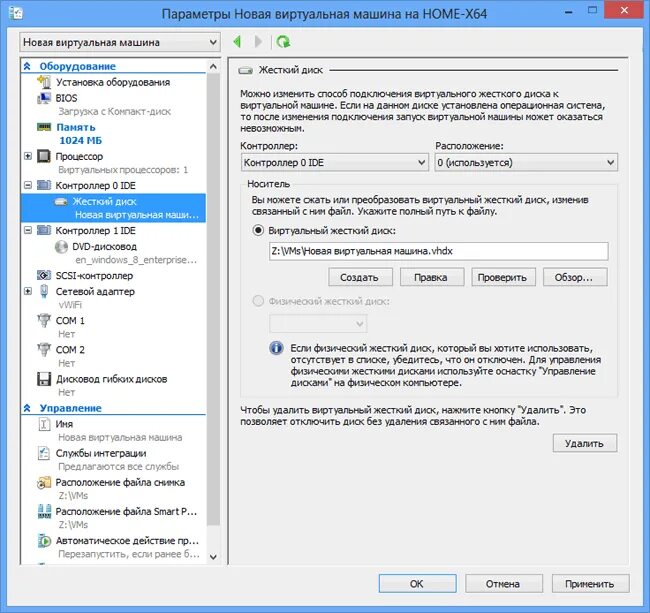Click the memory chip icon beside Память
This screenshot has width=650, height=613.
point(44,127)
